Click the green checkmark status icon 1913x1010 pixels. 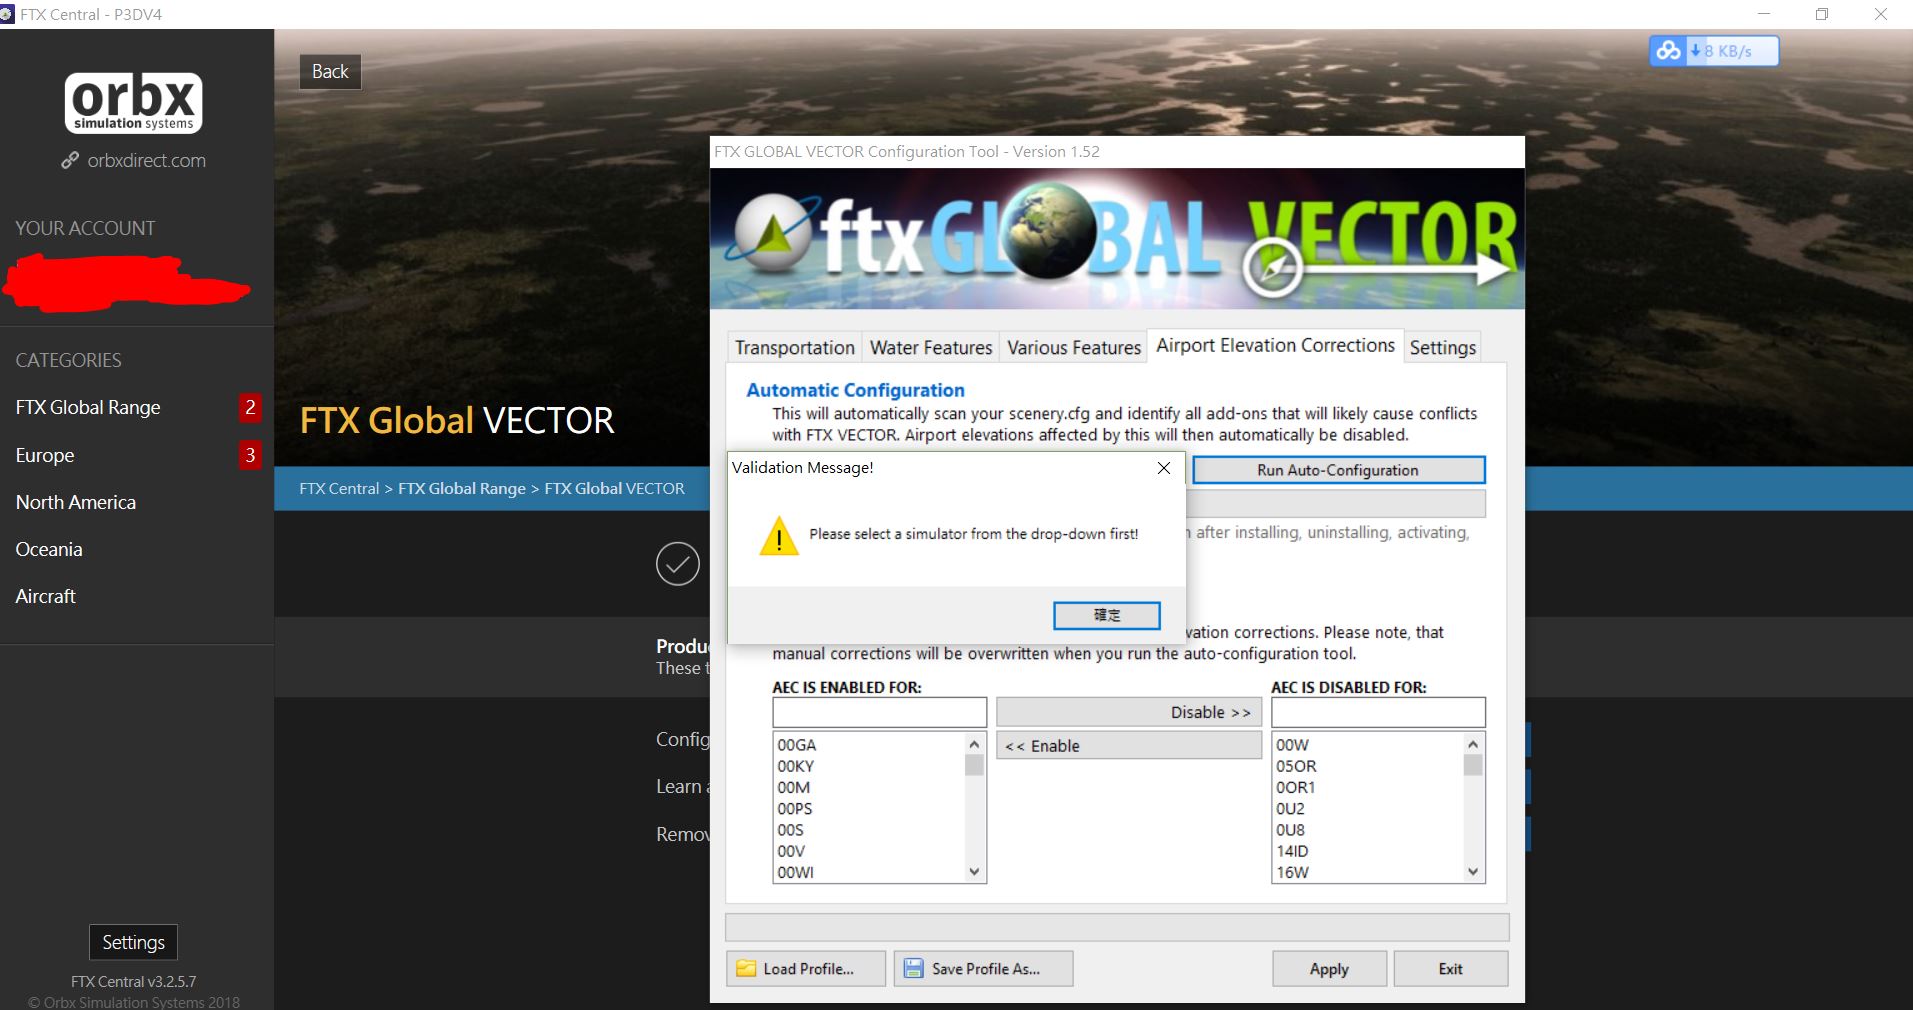(x=677, y=563)
